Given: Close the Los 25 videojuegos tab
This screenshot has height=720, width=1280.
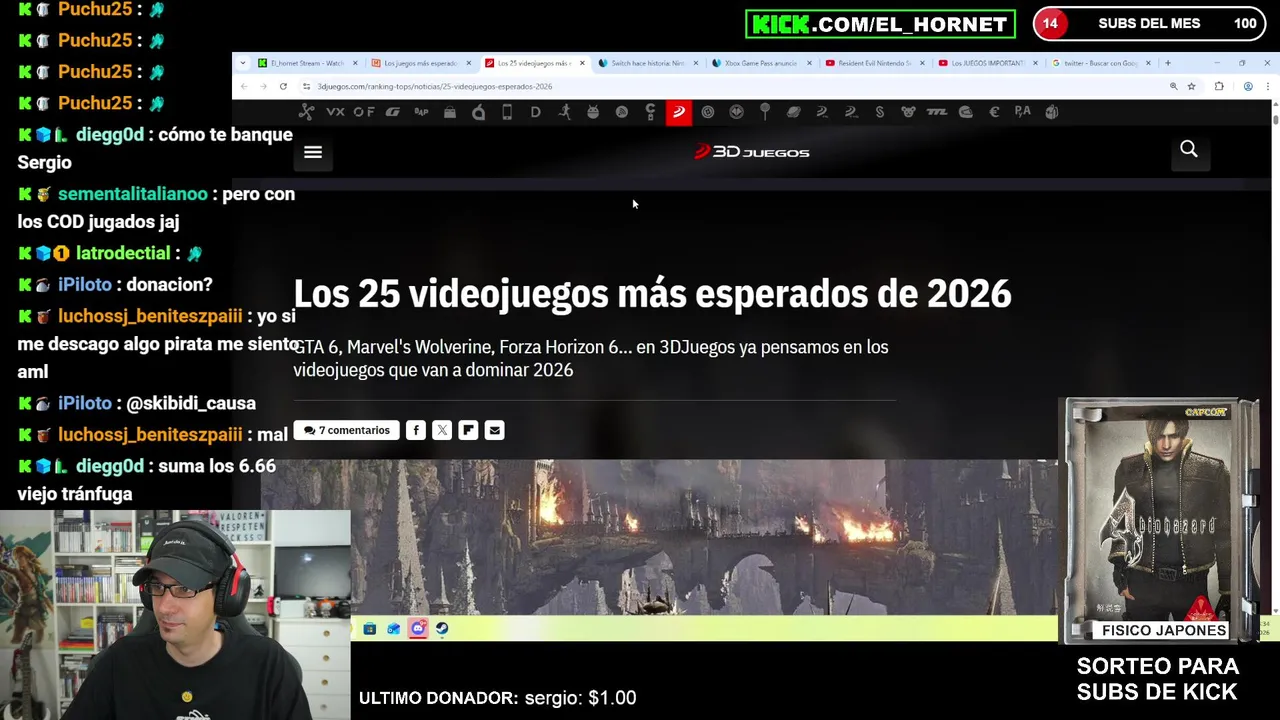Looking at the screenshot, I should click(581, 63).
